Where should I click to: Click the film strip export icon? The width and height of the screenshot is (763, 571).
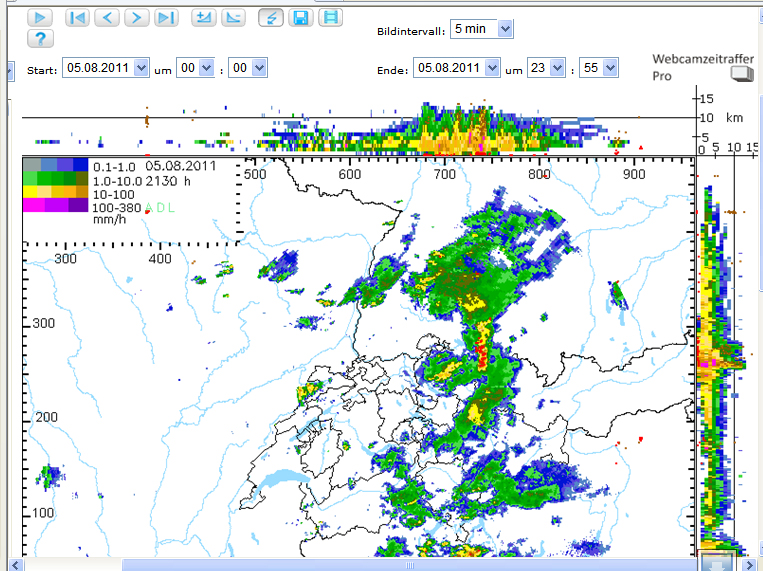(x=330, y=17)
